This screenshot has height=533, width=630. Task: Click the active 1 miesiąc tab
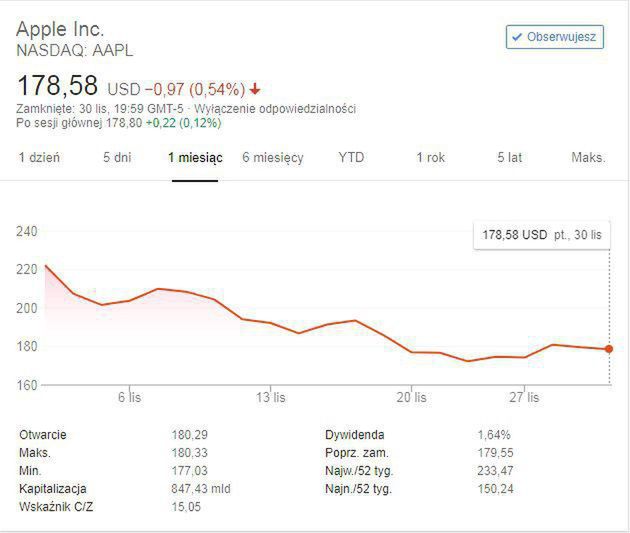click(x=195, y=158)
